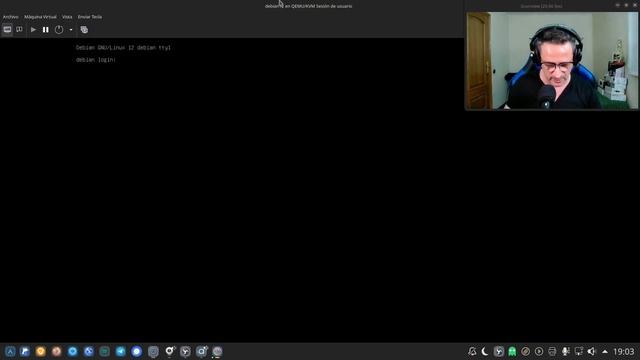Show the graphical console view
The image size is (640, 360).
pyautogui.click(x=7, y=29)
